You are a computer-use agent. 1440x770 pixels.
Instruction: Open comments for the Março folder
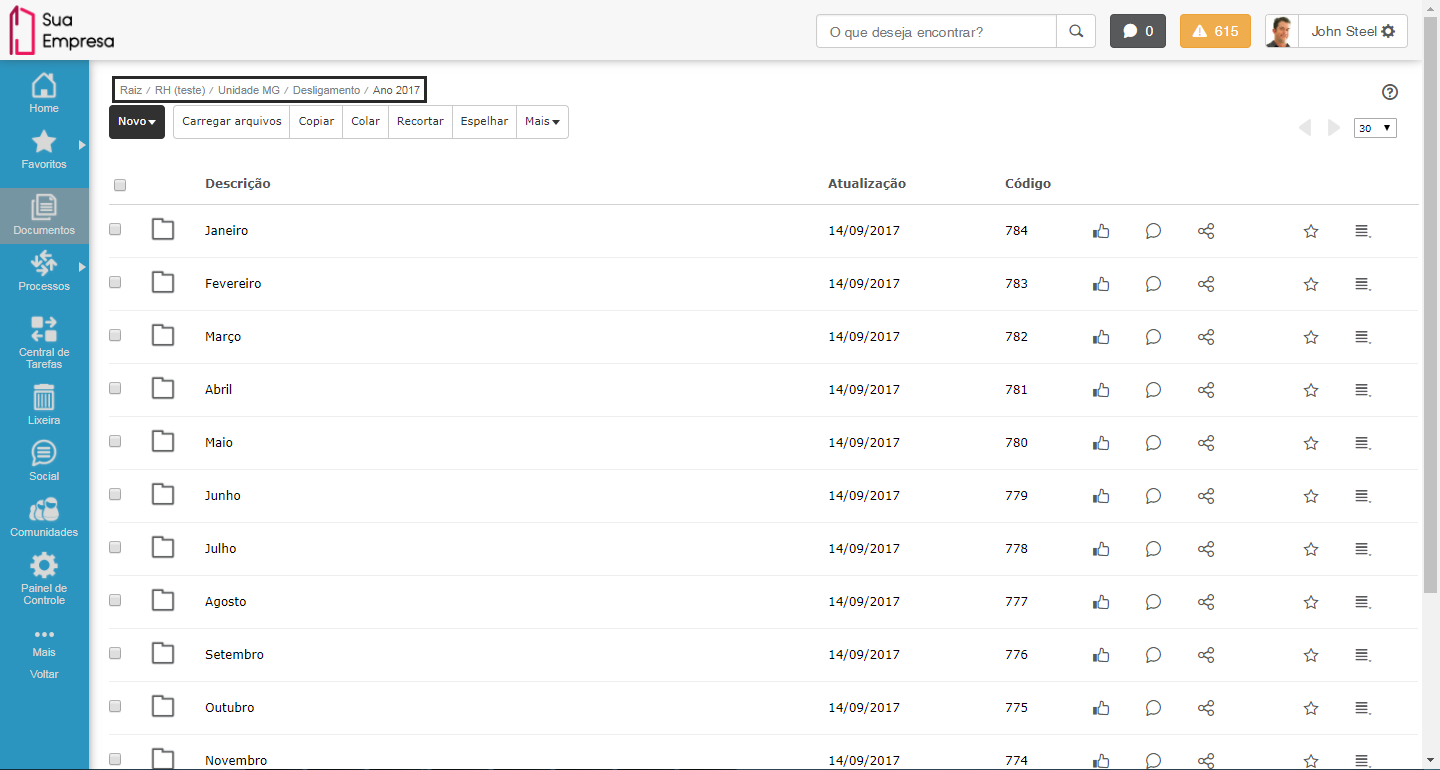[x=1153, y=337]
